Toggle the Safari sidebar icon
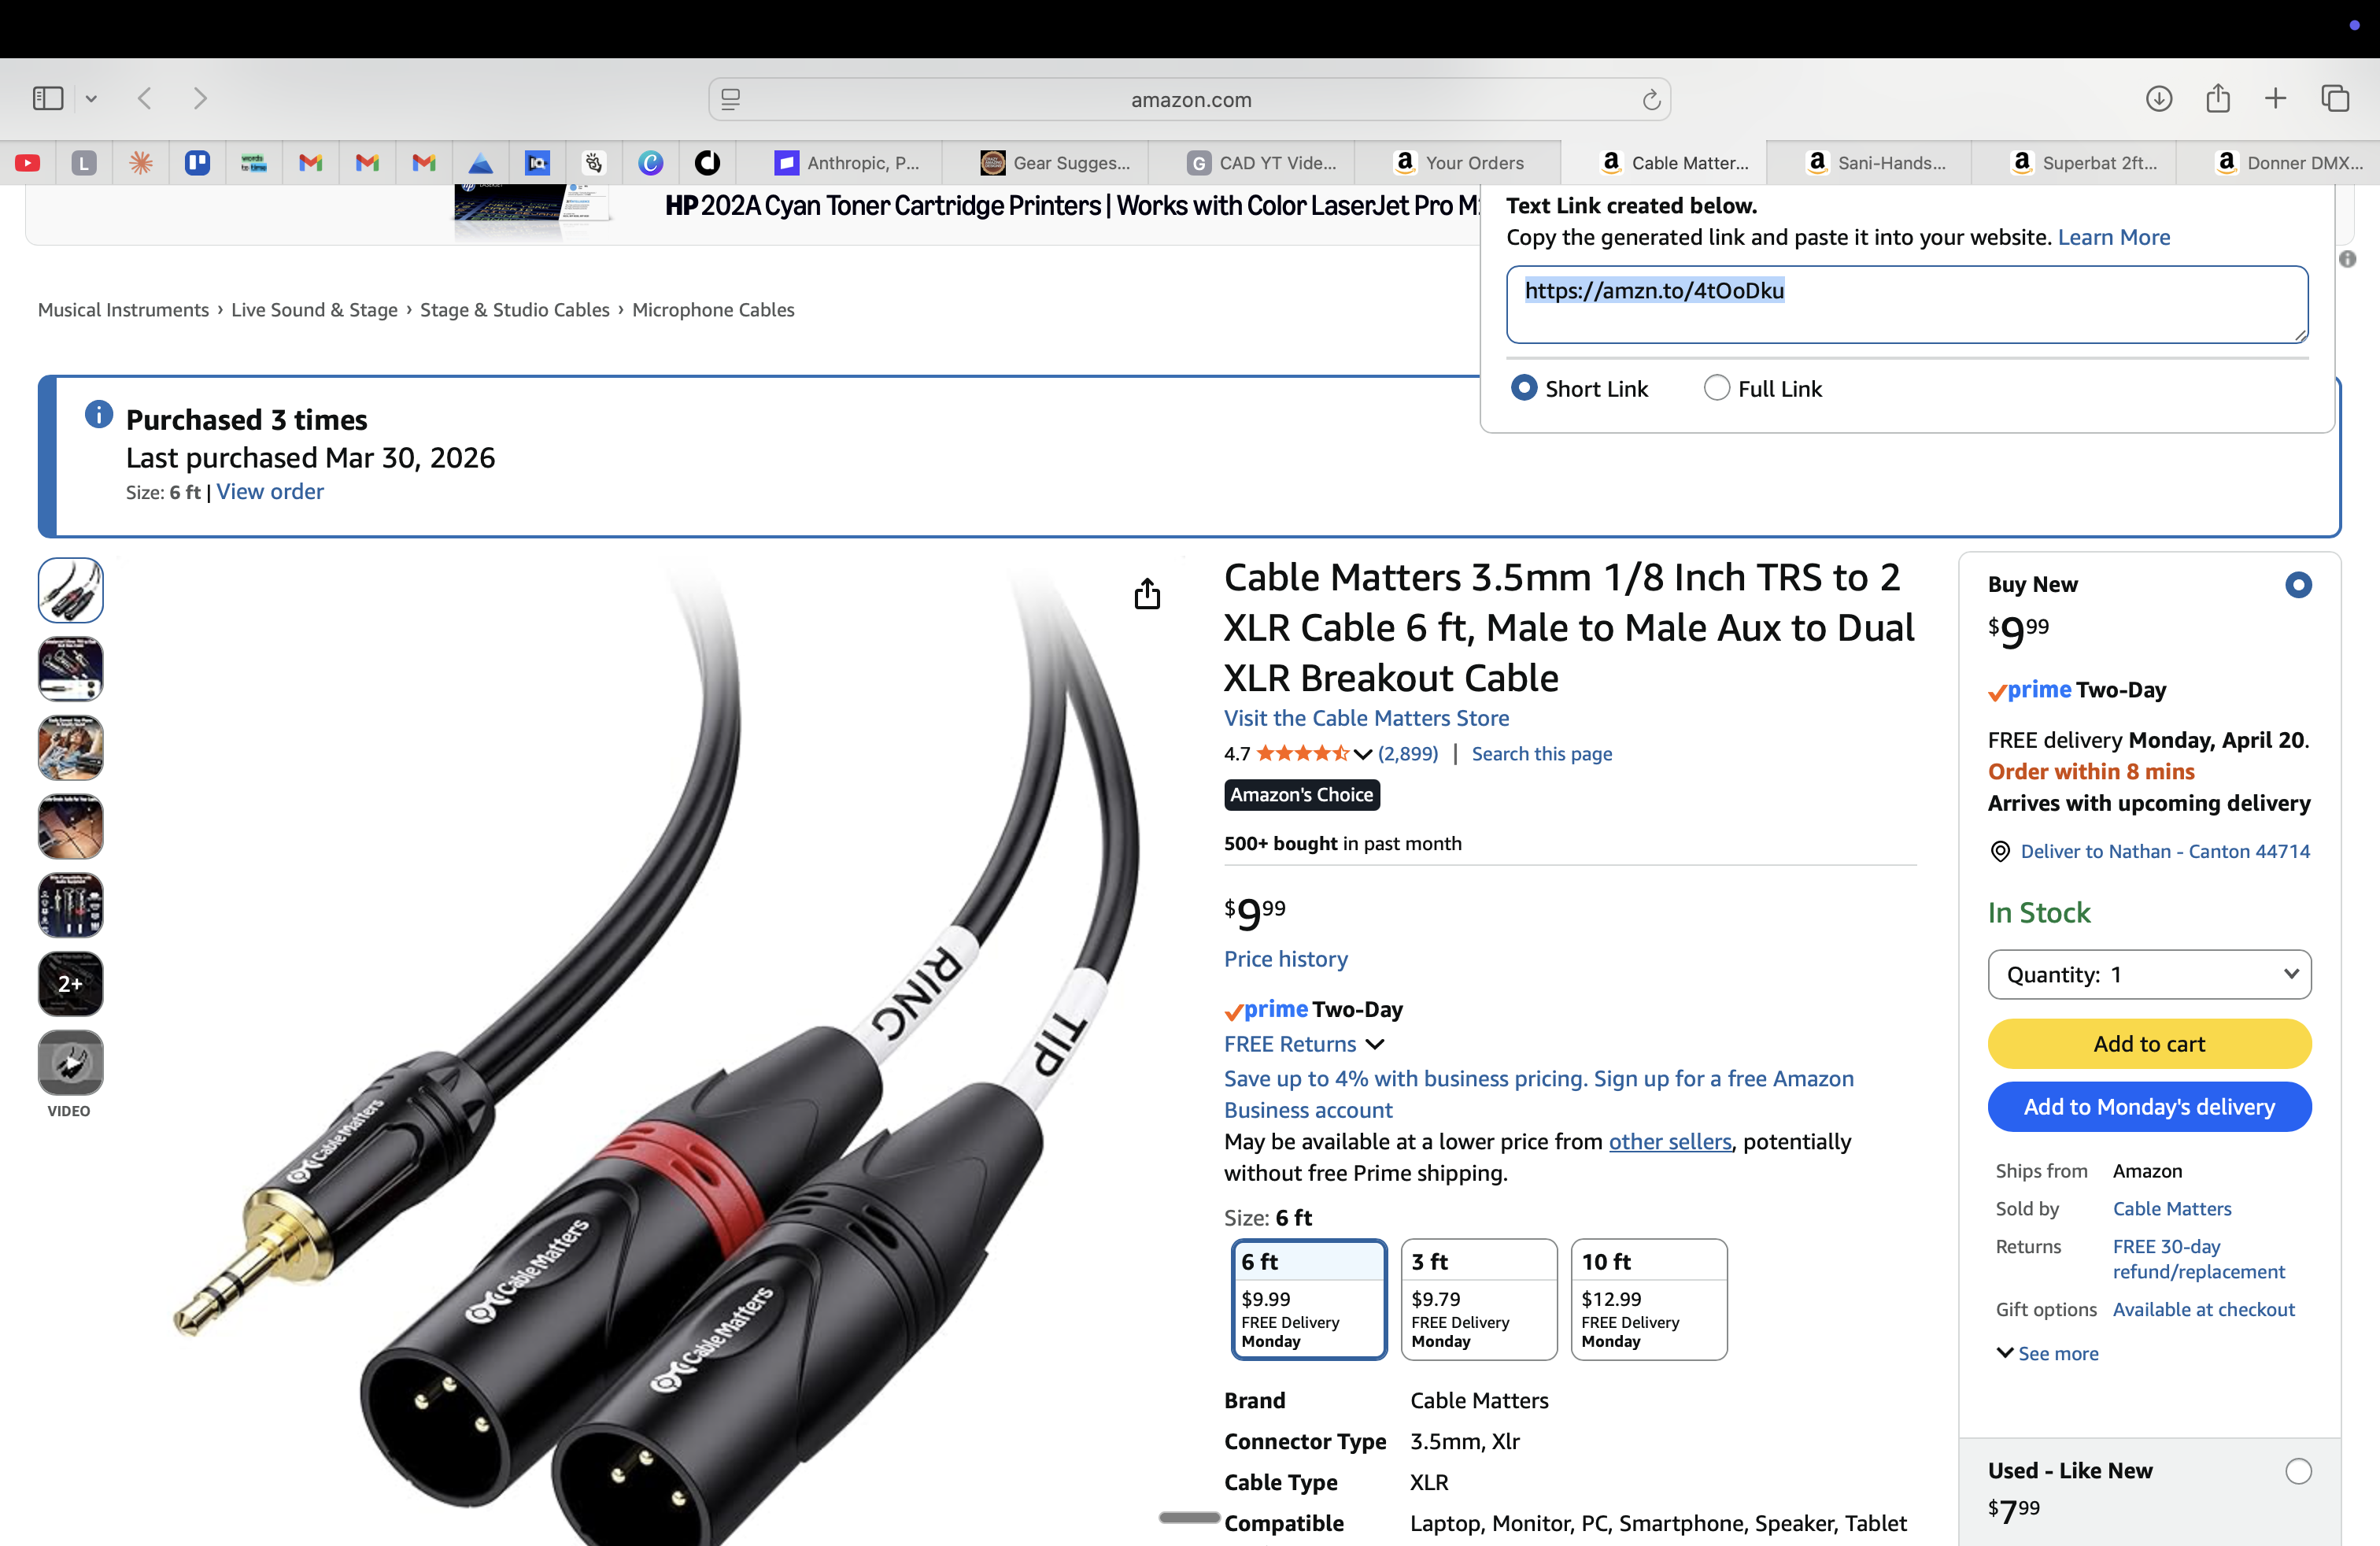The image size is (2380, 1546). 48,98
